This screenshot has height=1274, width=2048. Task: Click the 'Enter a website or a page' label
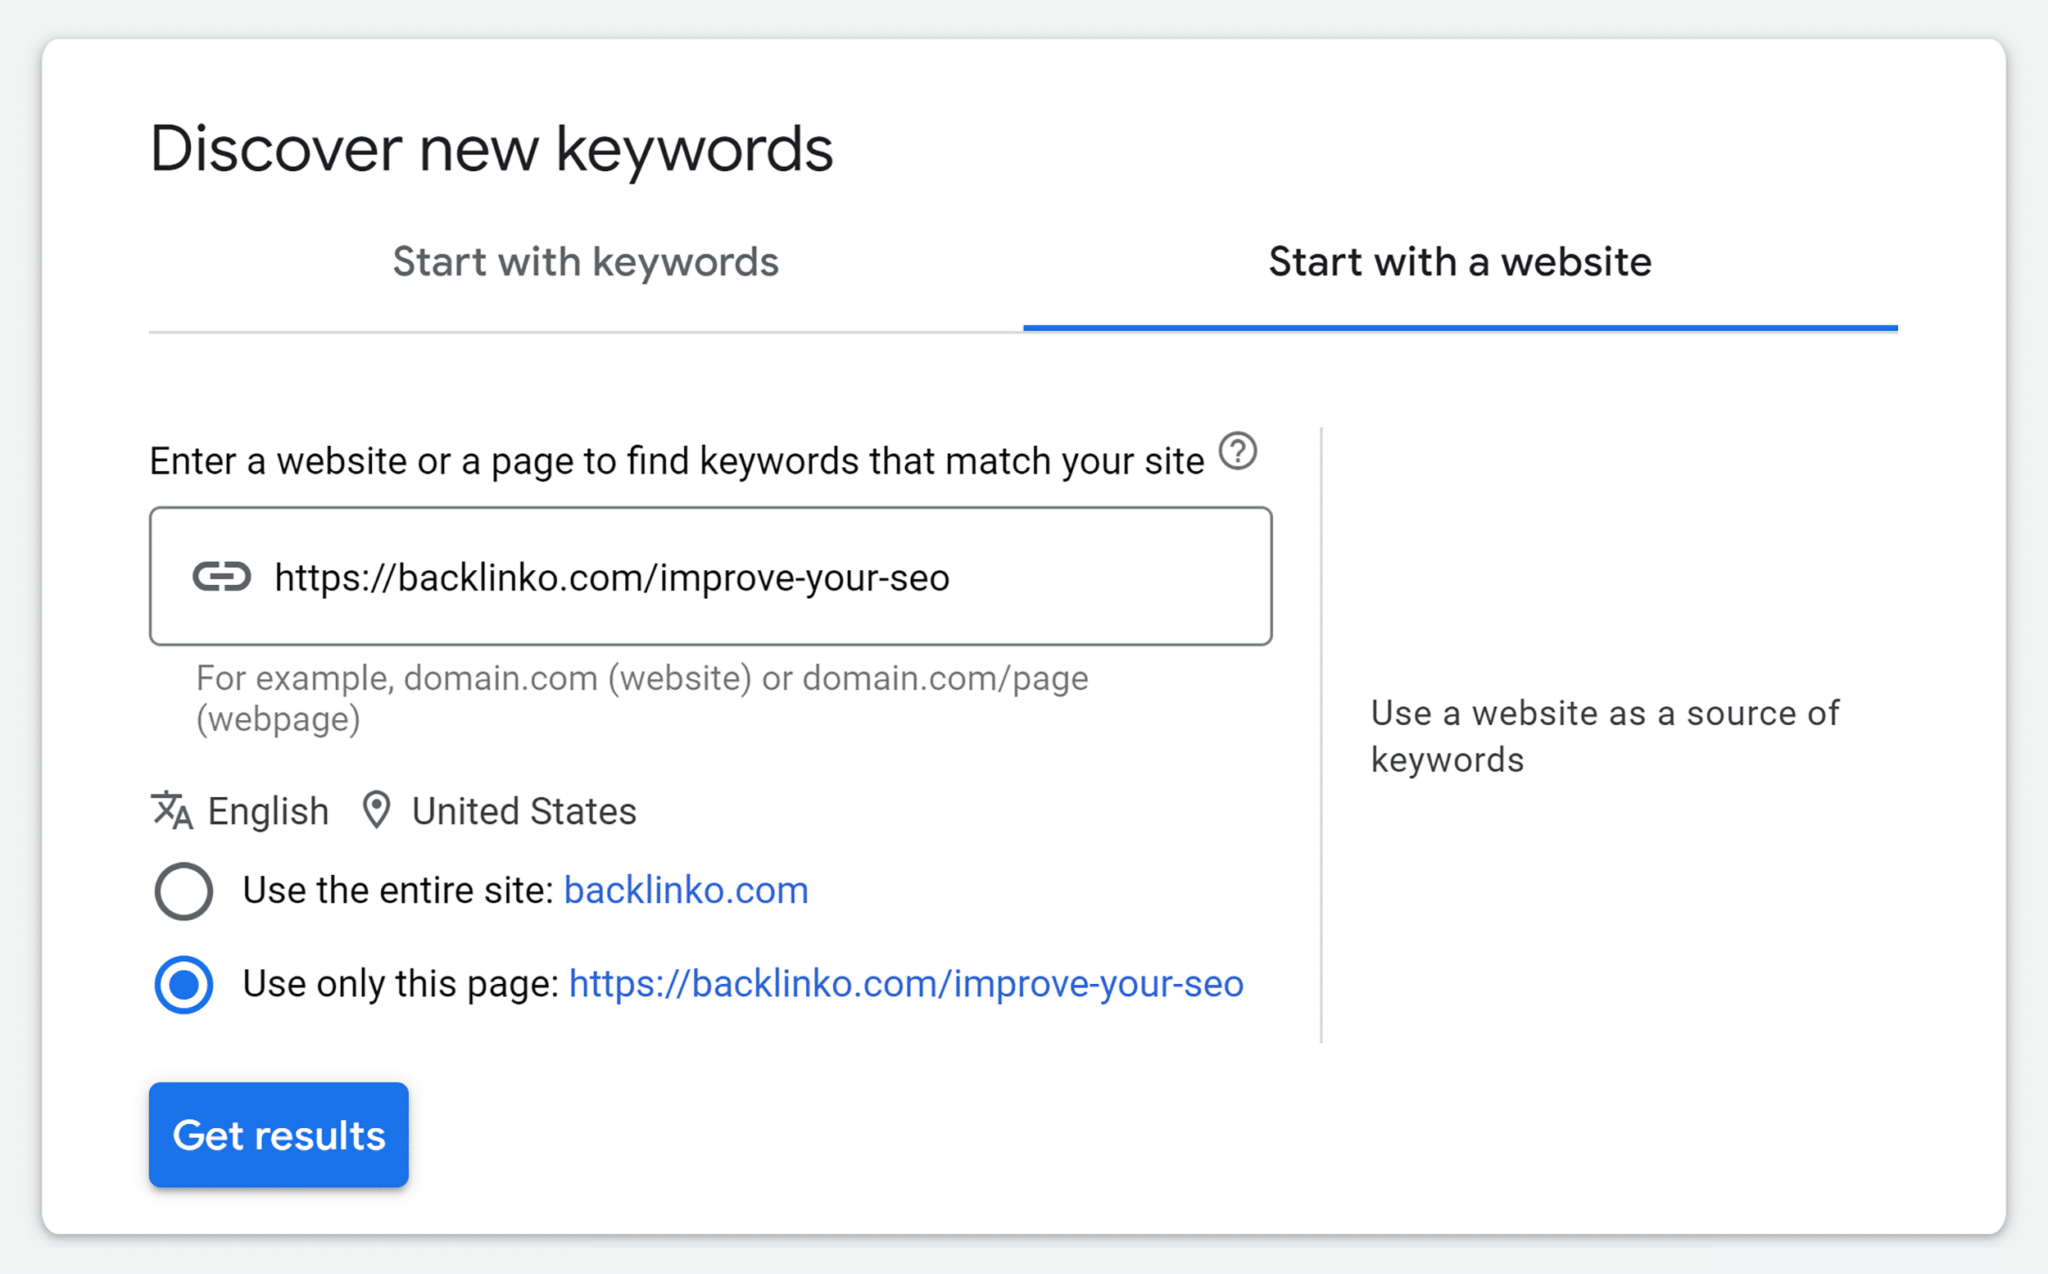pyautogui.click(x=677, y=461)
